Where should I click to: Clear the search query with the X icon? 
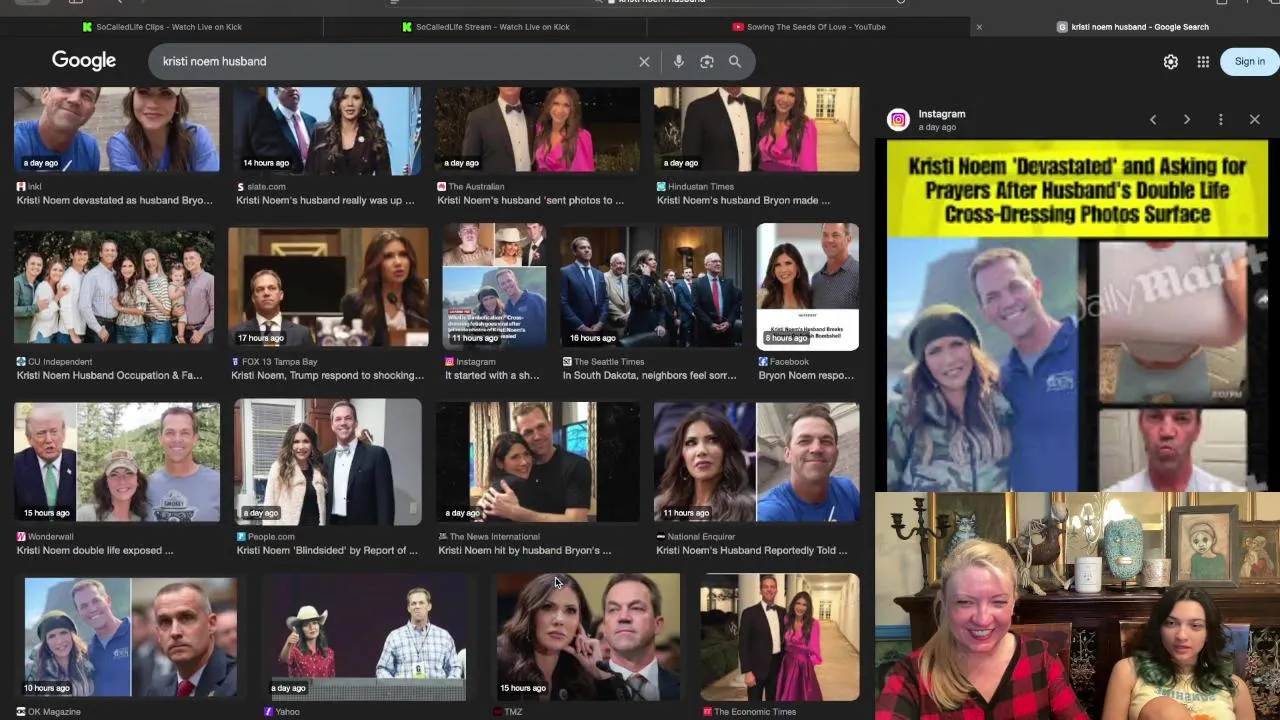[644, 62]
